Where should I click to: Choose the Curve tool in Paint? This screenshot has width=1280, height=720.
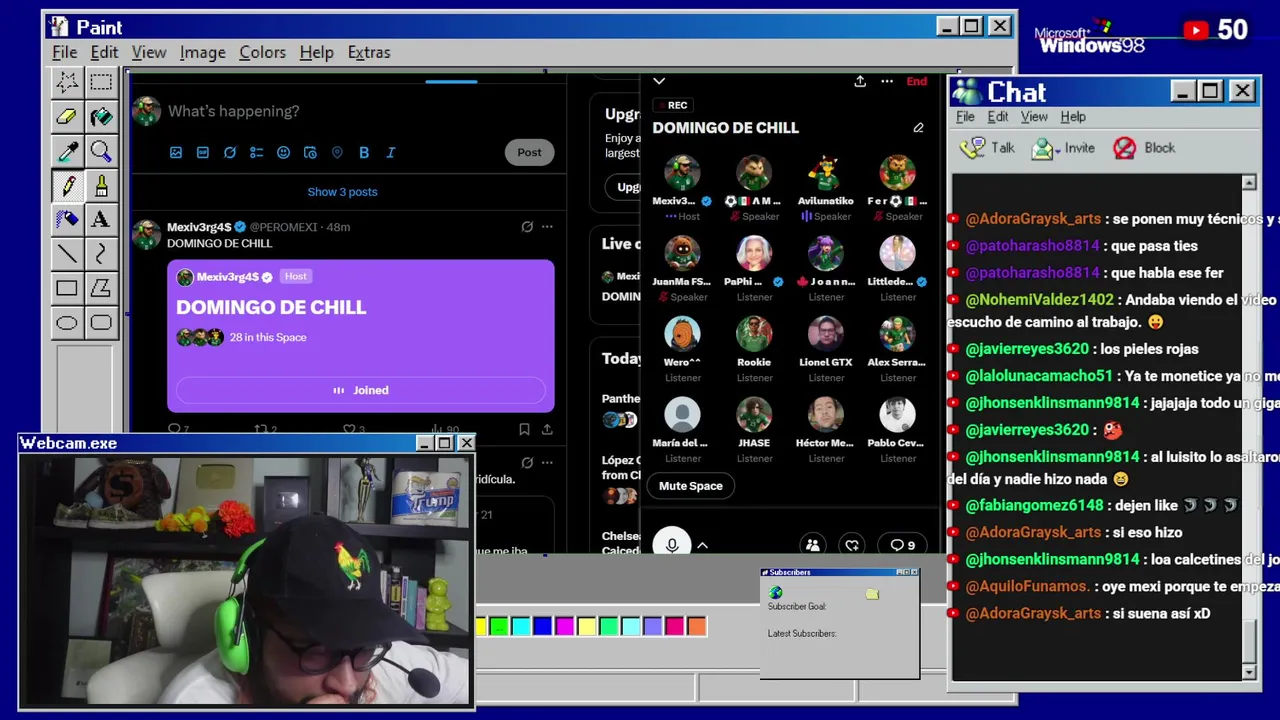(101, 254)
